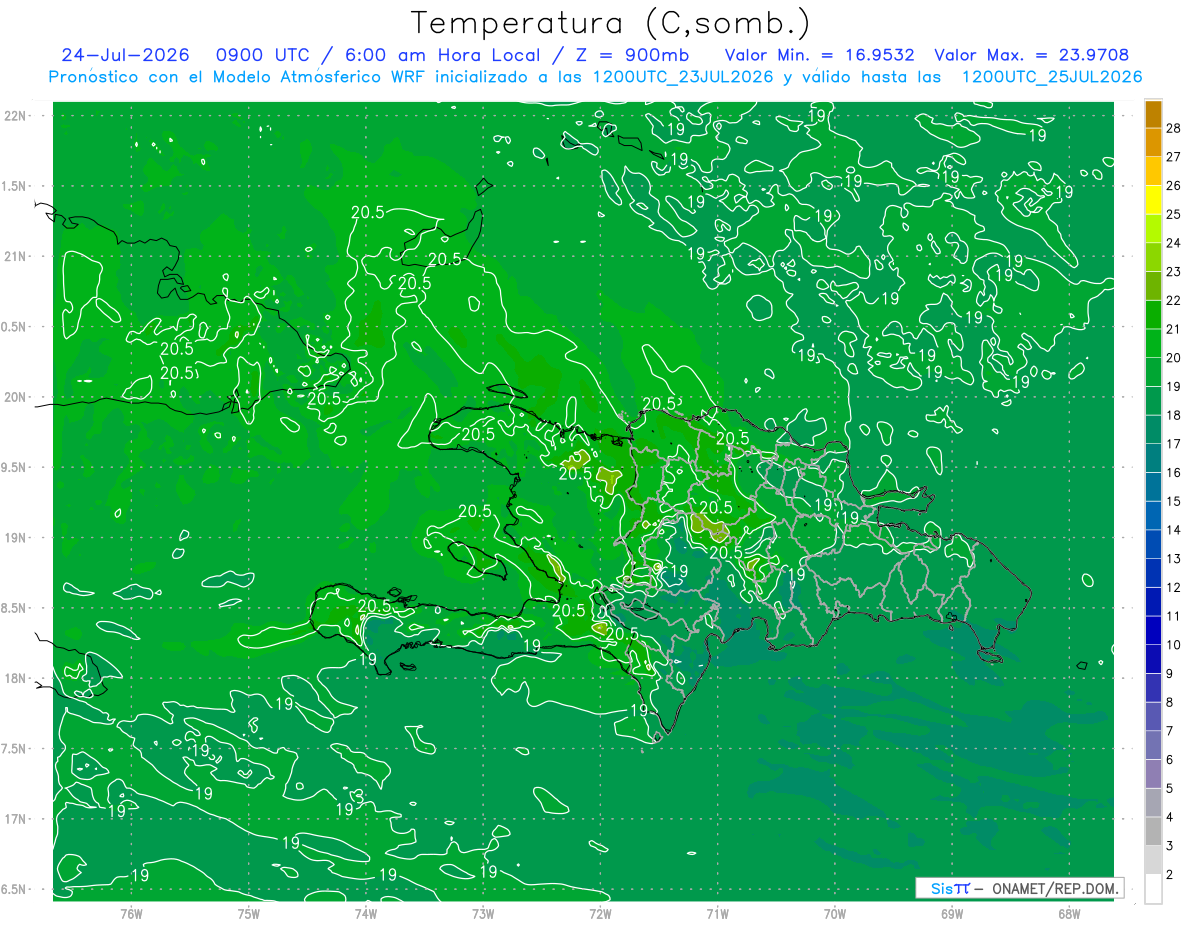Viewport: 1200px width, 927px height.
Task: Select the 'Z = 900mb' level label
Action: (632, 55)
